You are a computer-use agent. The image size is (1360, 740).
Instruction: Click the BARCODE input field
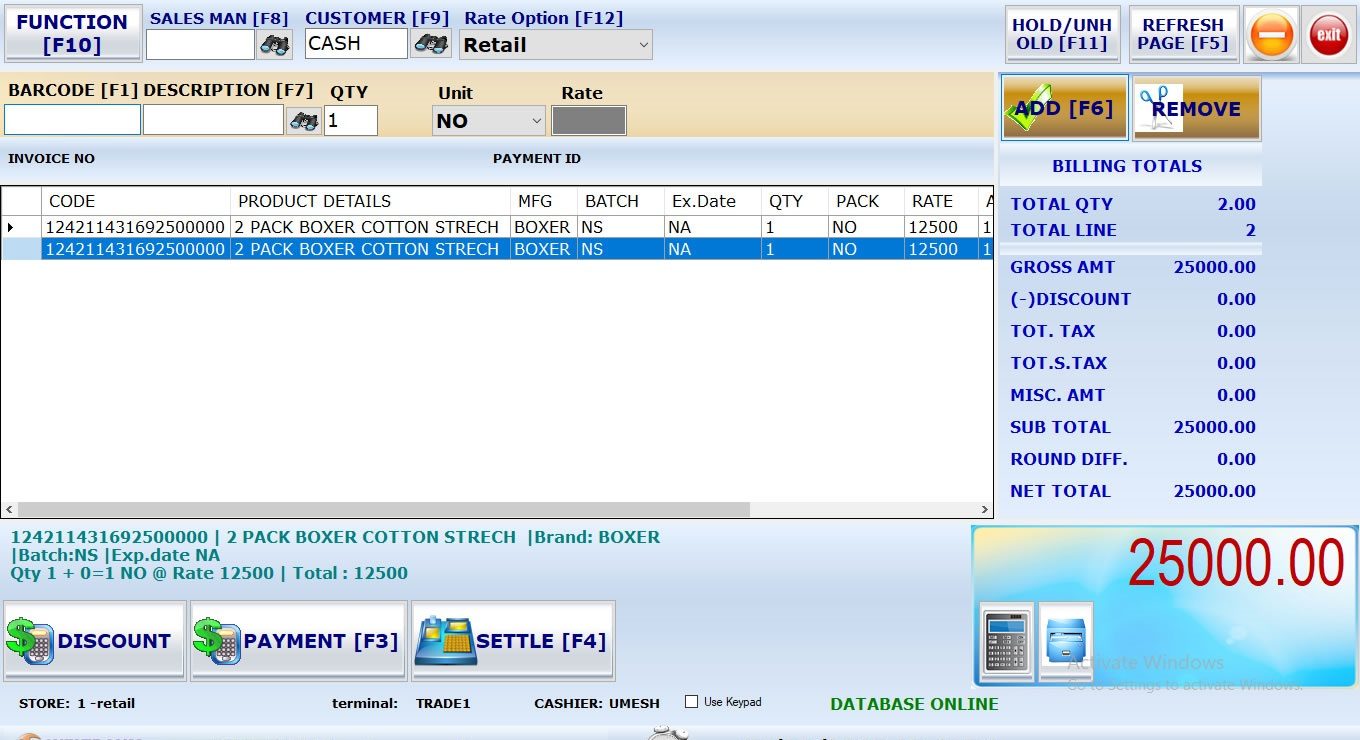pyautogui.click(x=72, y=120)
